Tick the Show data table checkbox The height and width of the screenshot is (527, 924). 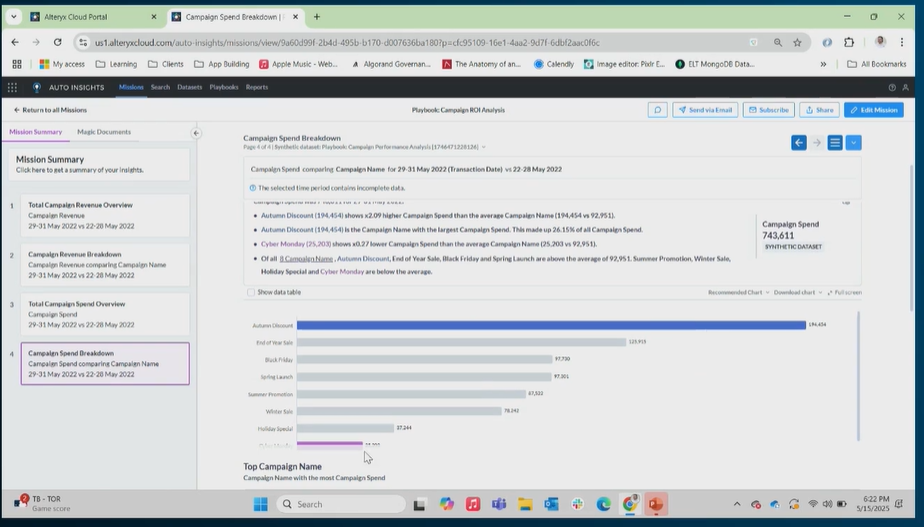tap(251, 292)
